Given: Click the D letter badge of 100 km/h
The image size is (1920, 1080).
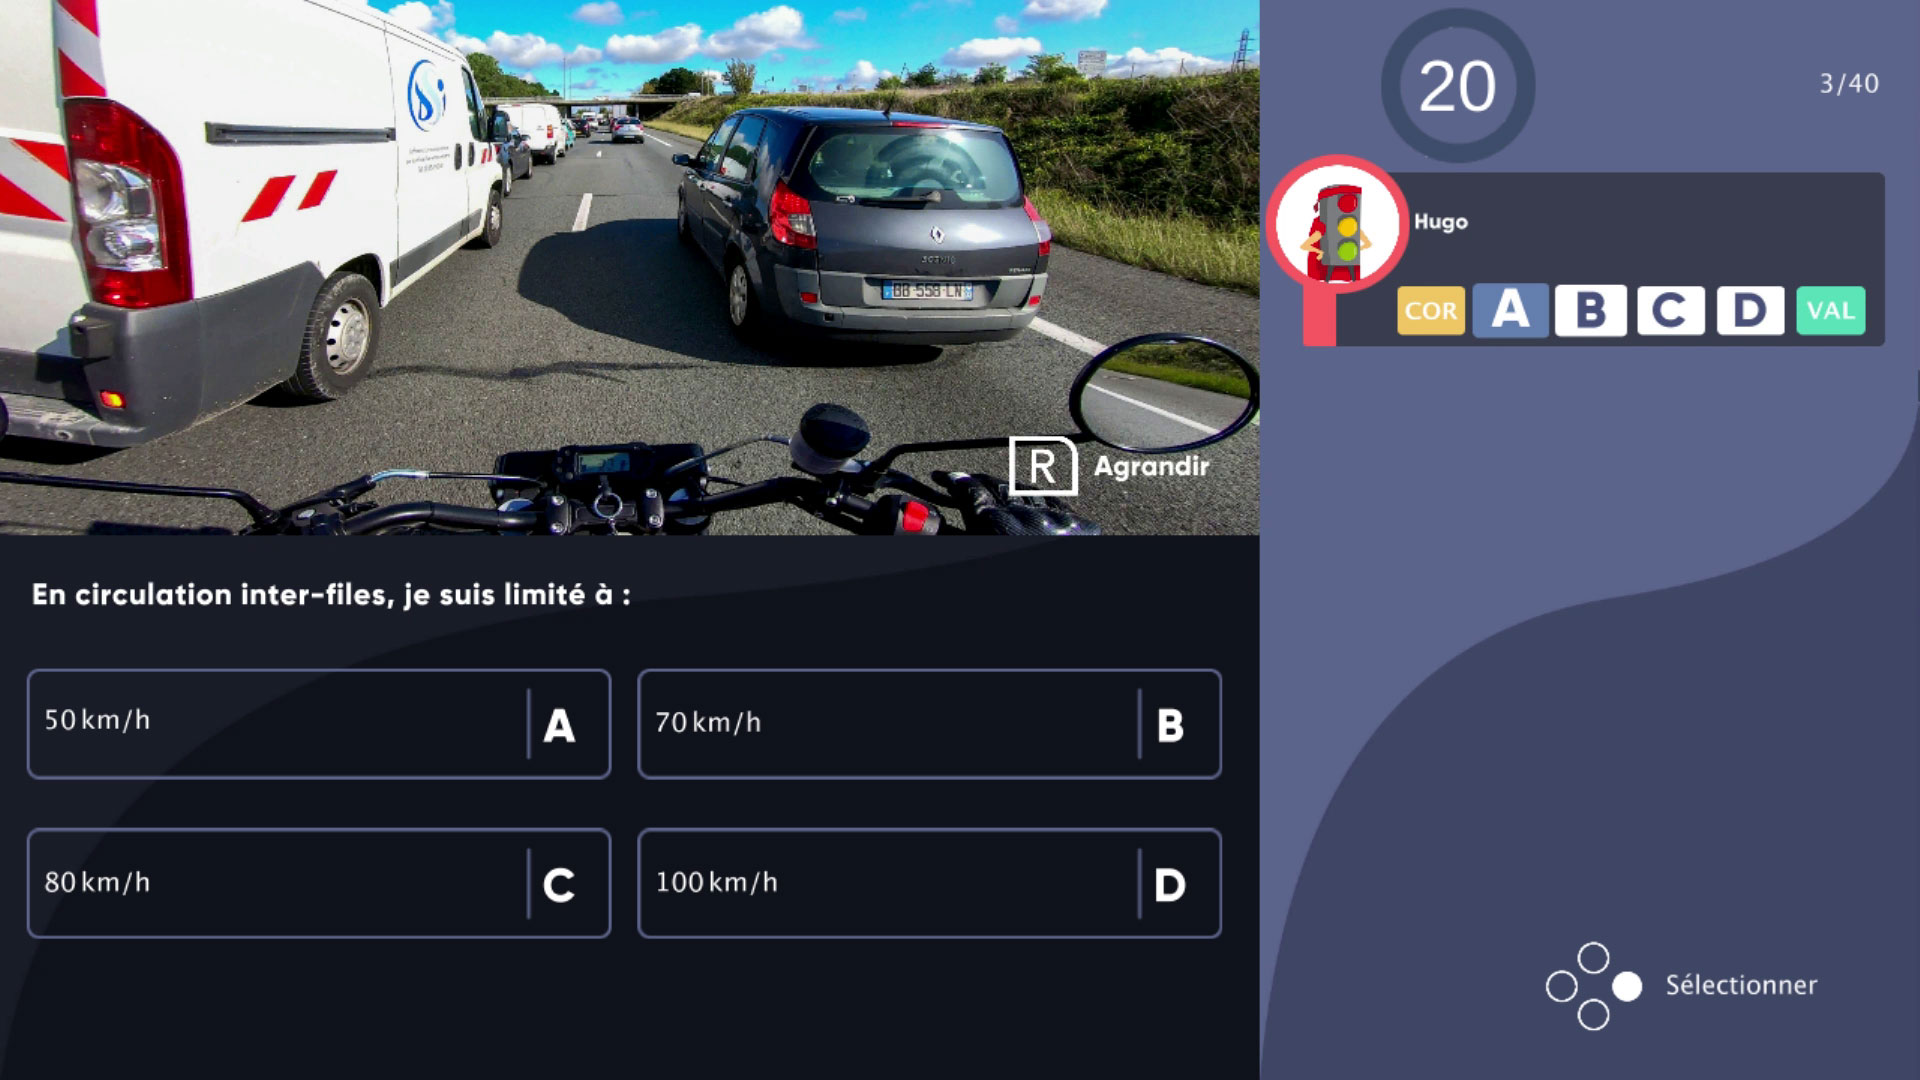Looking at the screenshot, I should pos(1170,885).
